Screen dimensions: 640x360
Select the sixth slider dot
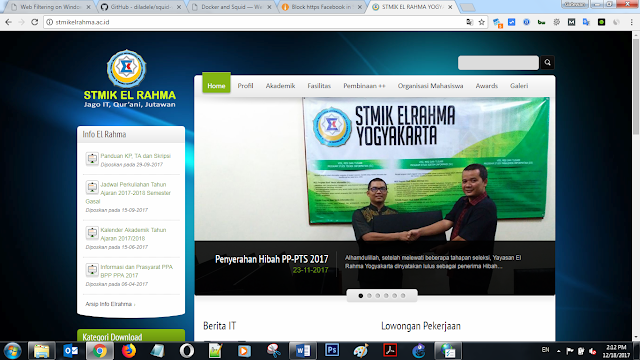coord(403,296)
